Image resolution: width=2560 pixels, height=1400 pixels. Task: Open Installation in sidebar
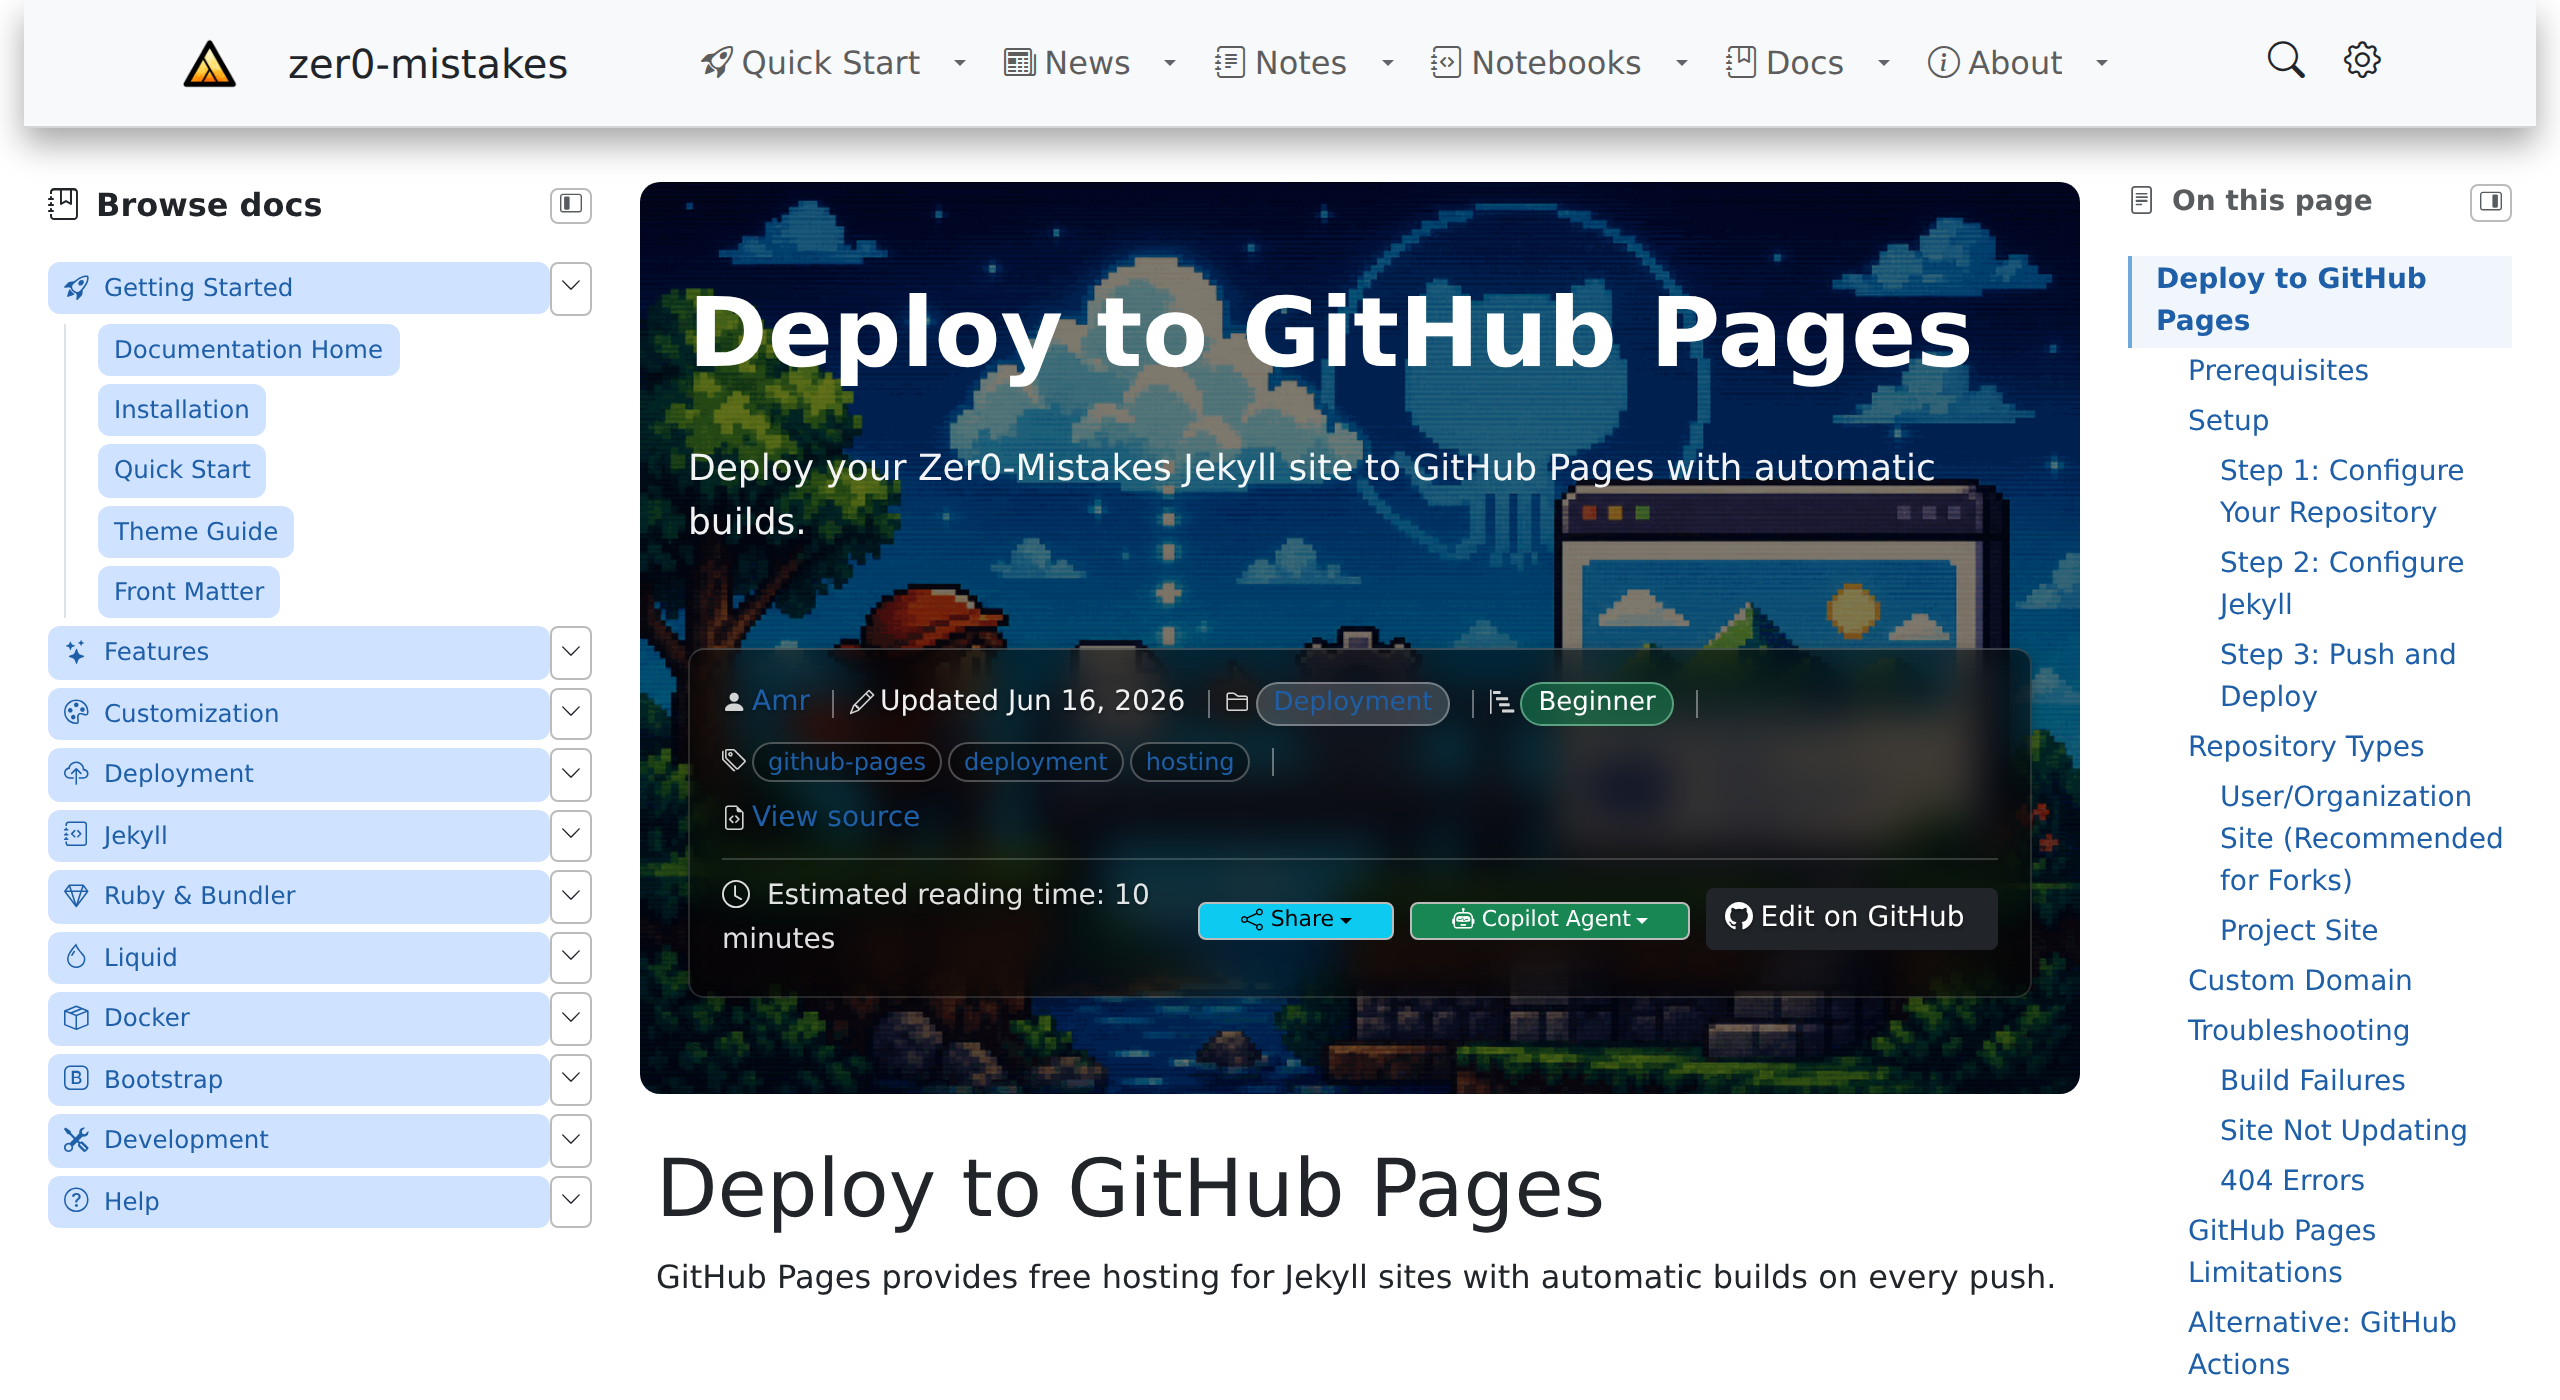[181, 410]
